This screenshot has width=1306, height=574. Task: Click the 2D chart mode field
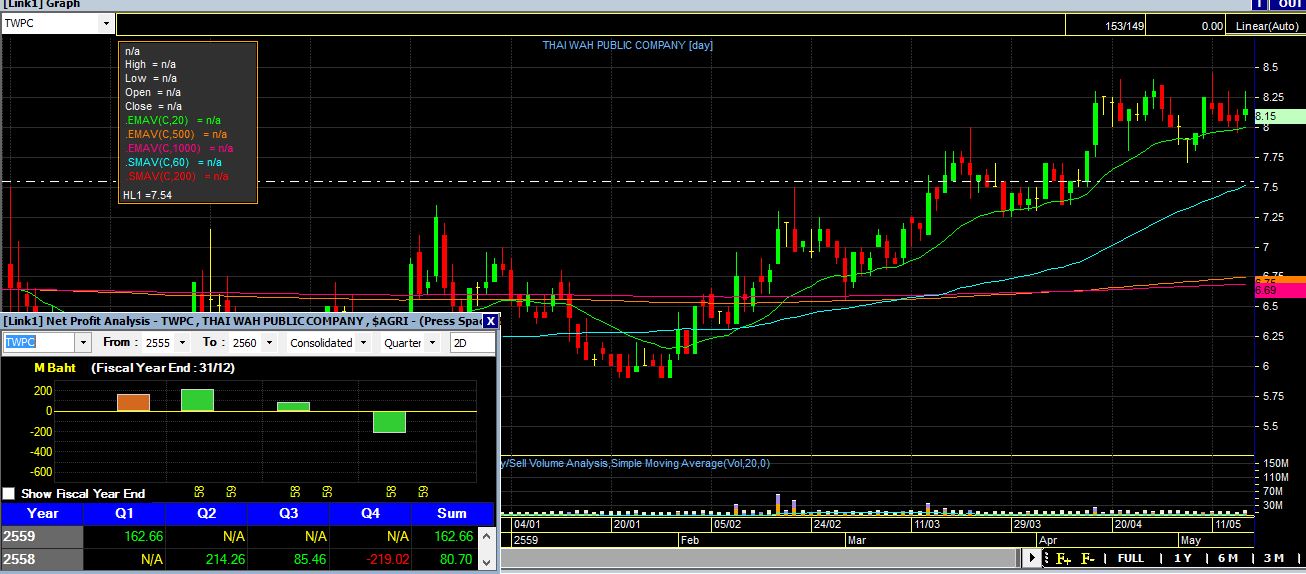[471, 343]
